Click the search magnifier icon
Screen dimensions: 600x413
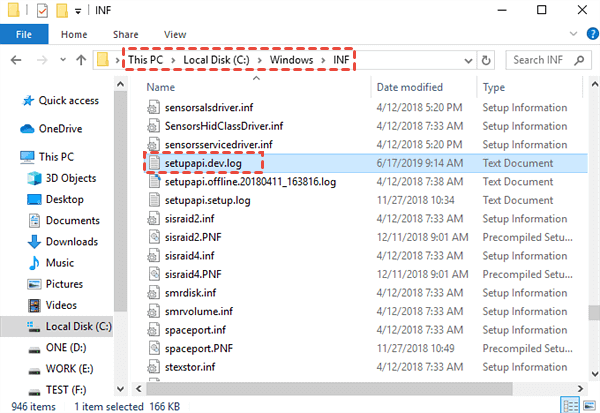point(579,60)
